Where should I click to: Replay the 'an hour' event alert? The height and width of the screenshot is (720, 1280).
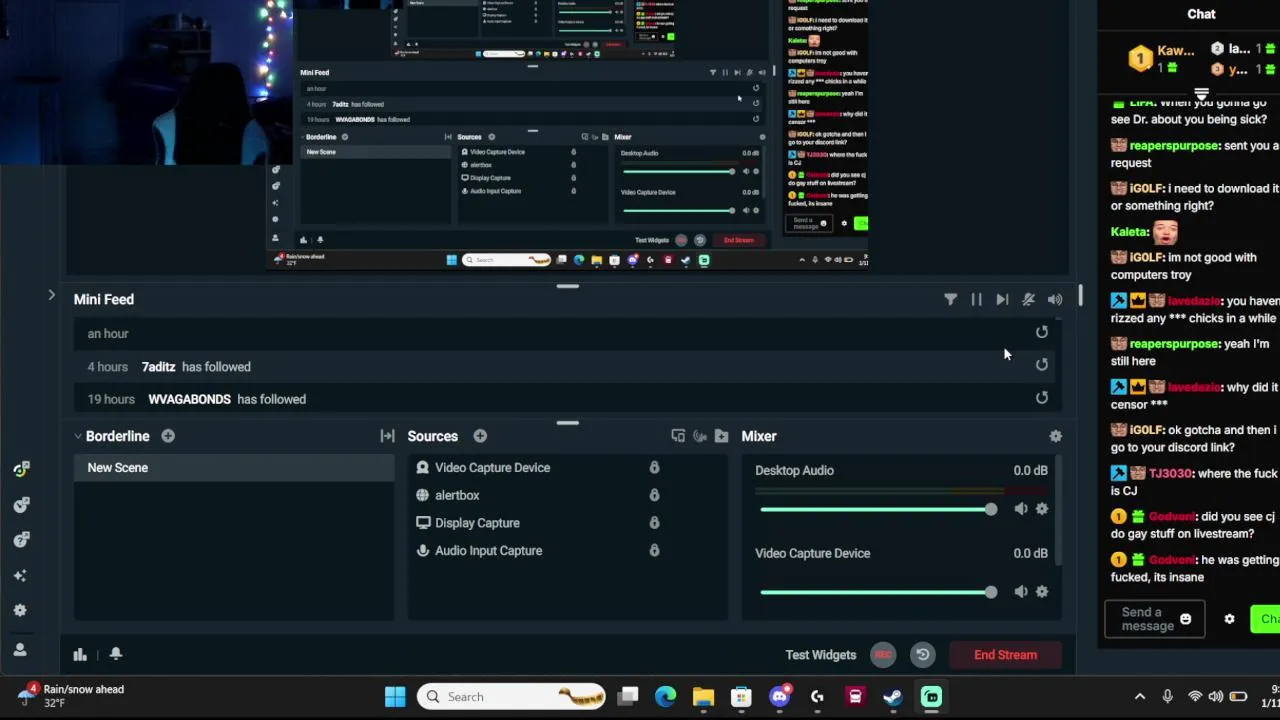tap(1042, 332)
